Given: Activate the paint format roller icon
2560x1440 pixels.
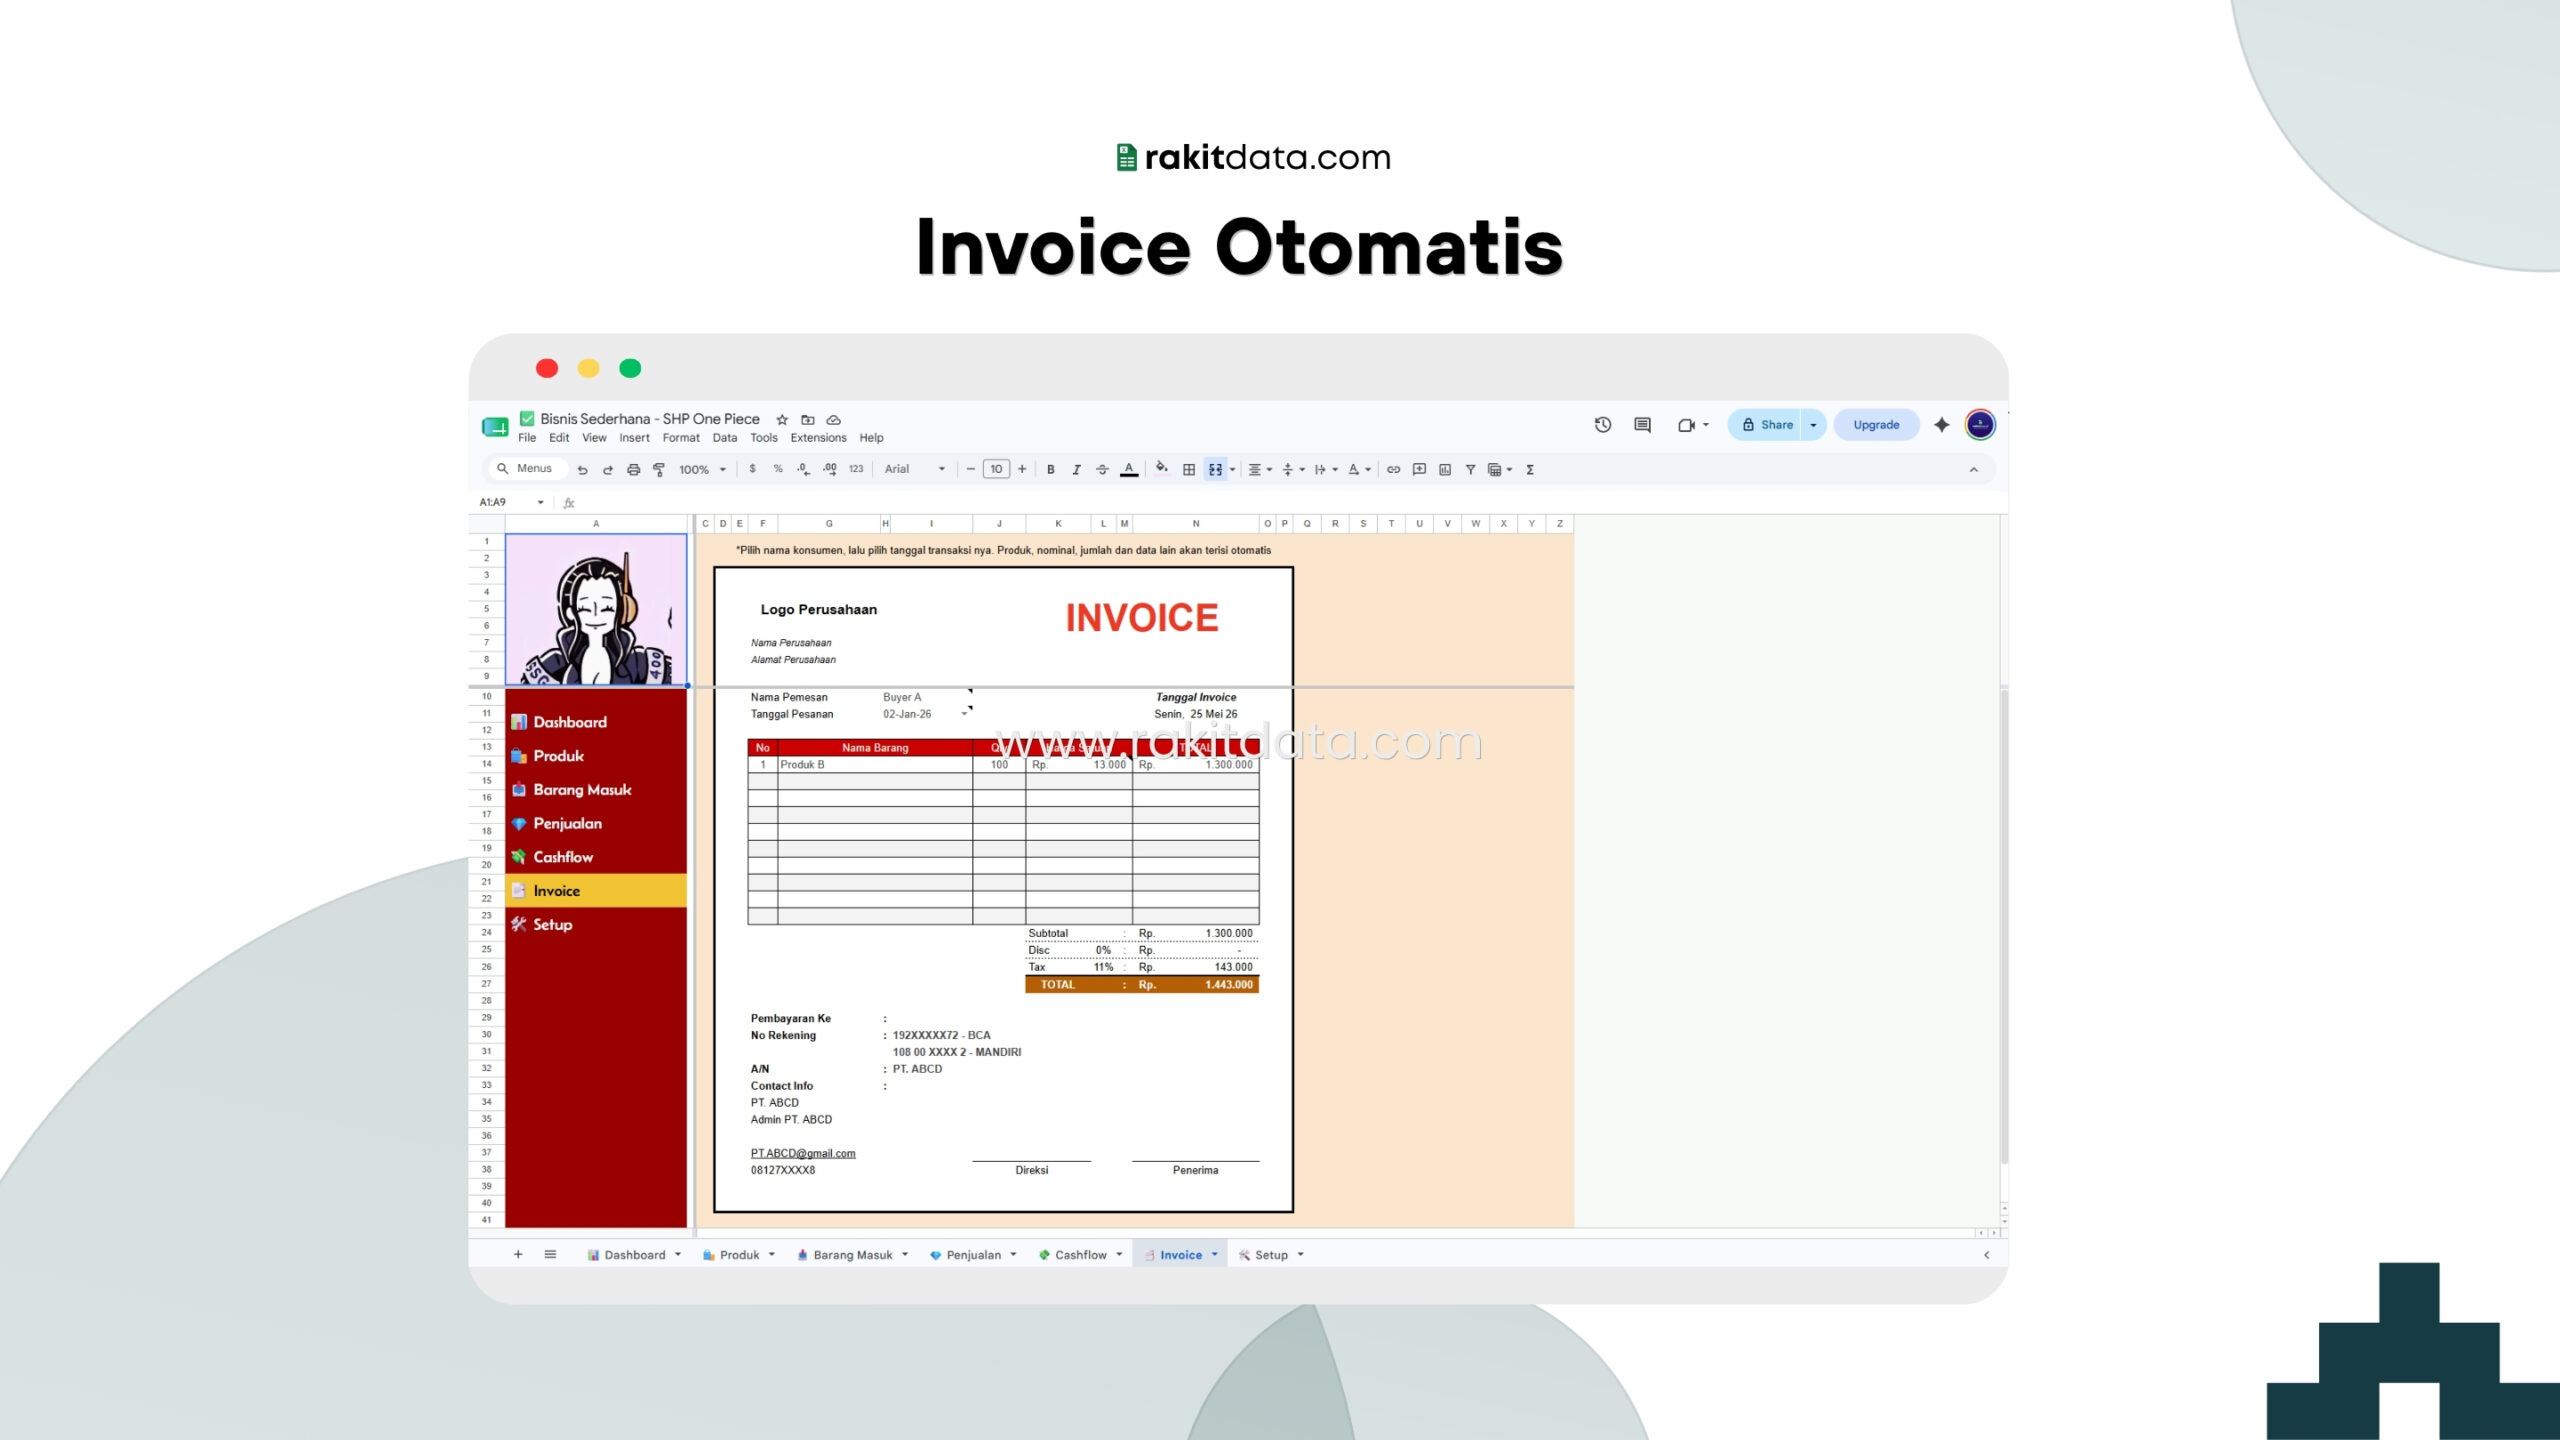Looking at the screenshot, I should pos(659,469).
